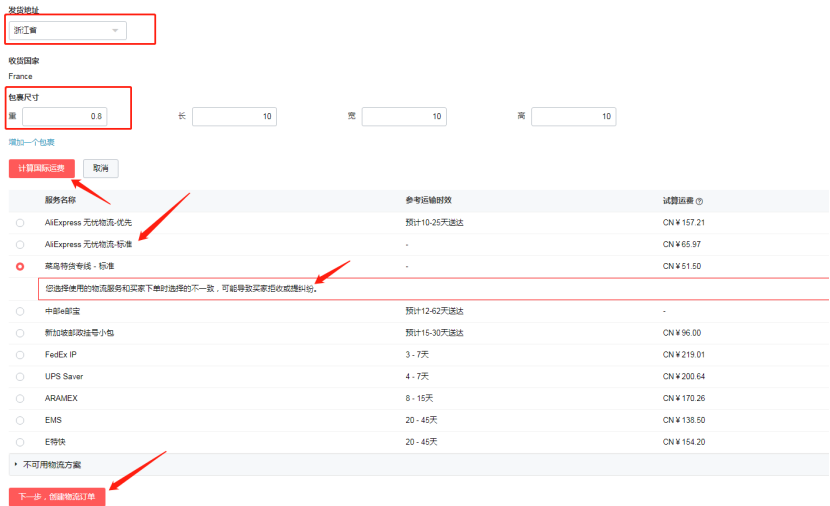Click the logistics mismatch warning message

coord(181,289)
